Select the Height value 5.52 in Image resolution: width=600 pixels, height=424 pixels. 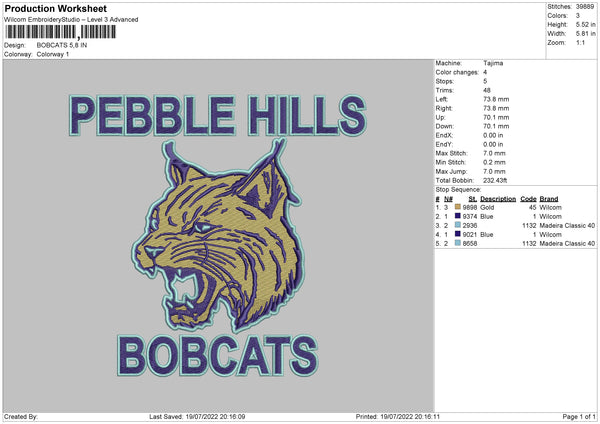click(585, 24)
